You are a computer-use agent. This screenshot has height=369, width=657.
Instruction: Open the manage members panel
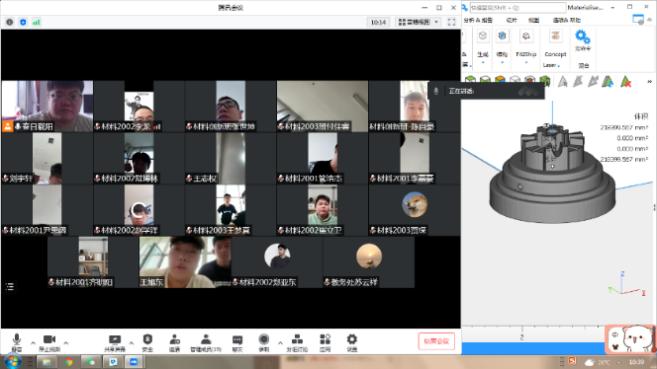(206, 343)
